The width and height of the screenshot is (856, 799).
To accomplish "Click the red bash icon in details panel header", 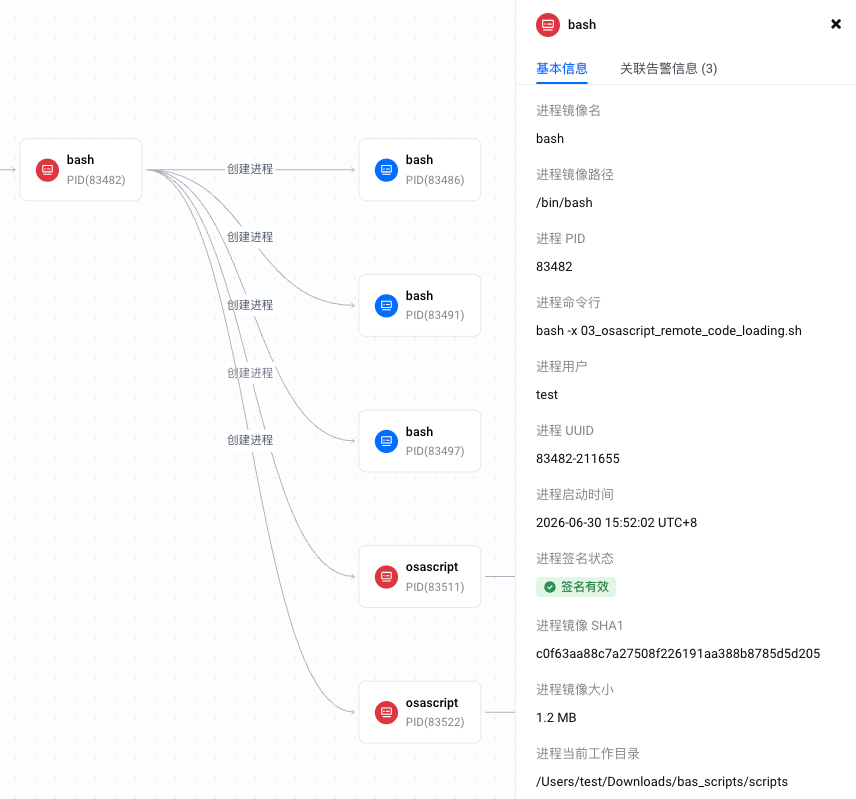I will [548, 25].
